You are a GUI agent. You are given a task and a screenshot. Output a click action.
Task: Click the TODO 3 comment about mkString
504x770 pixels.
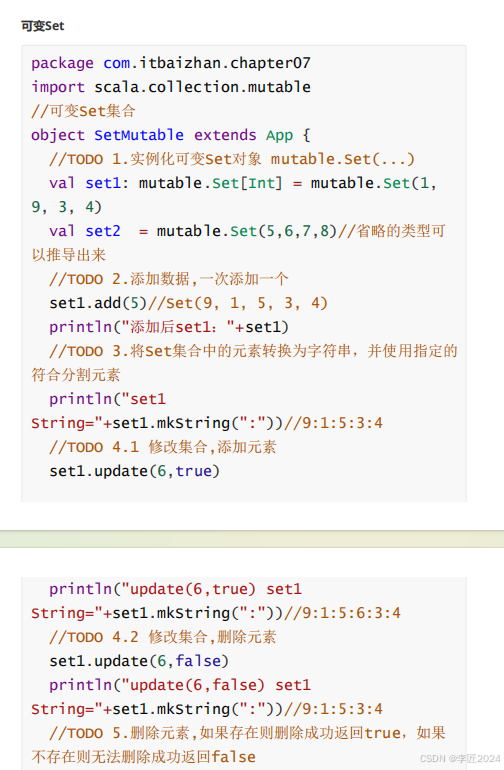point(244,363)
